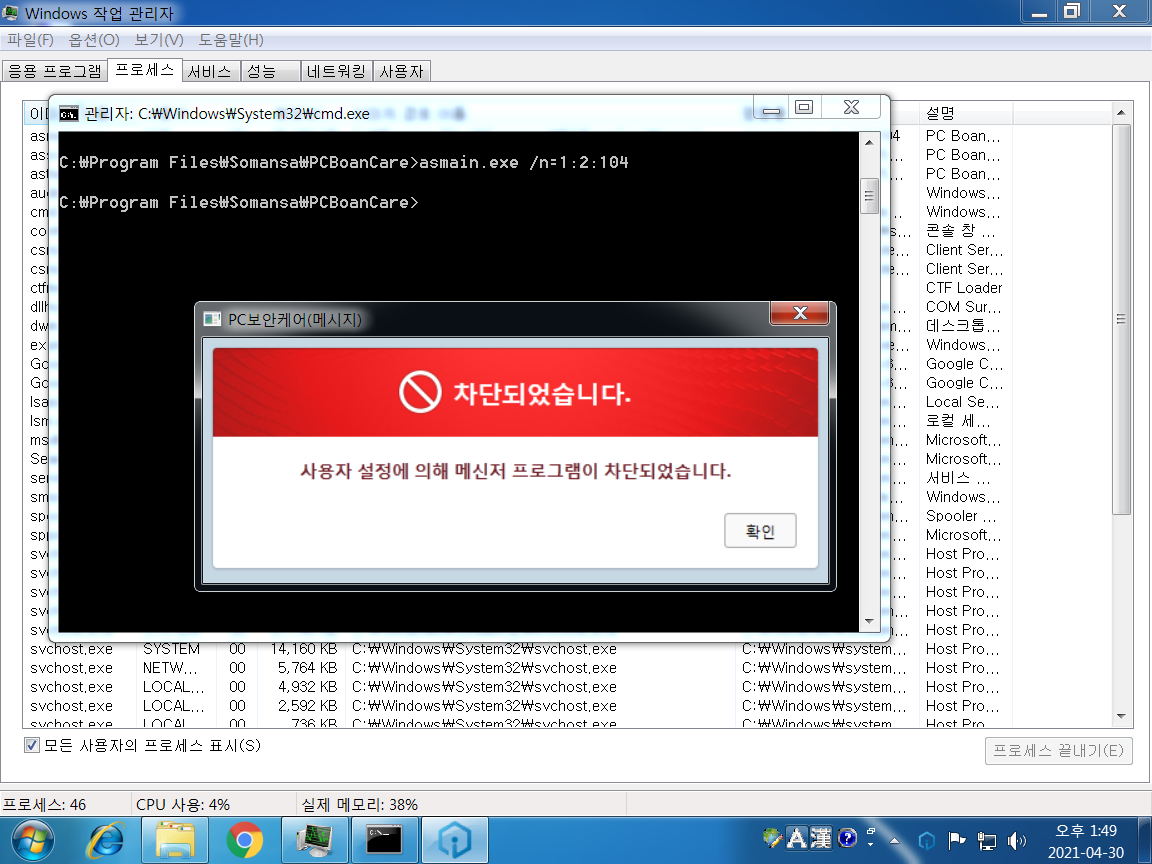The width and height of the screenshot is (1152, 864).
Task: Click the CTF Loader description cell
Action: (x=964, y=288)
